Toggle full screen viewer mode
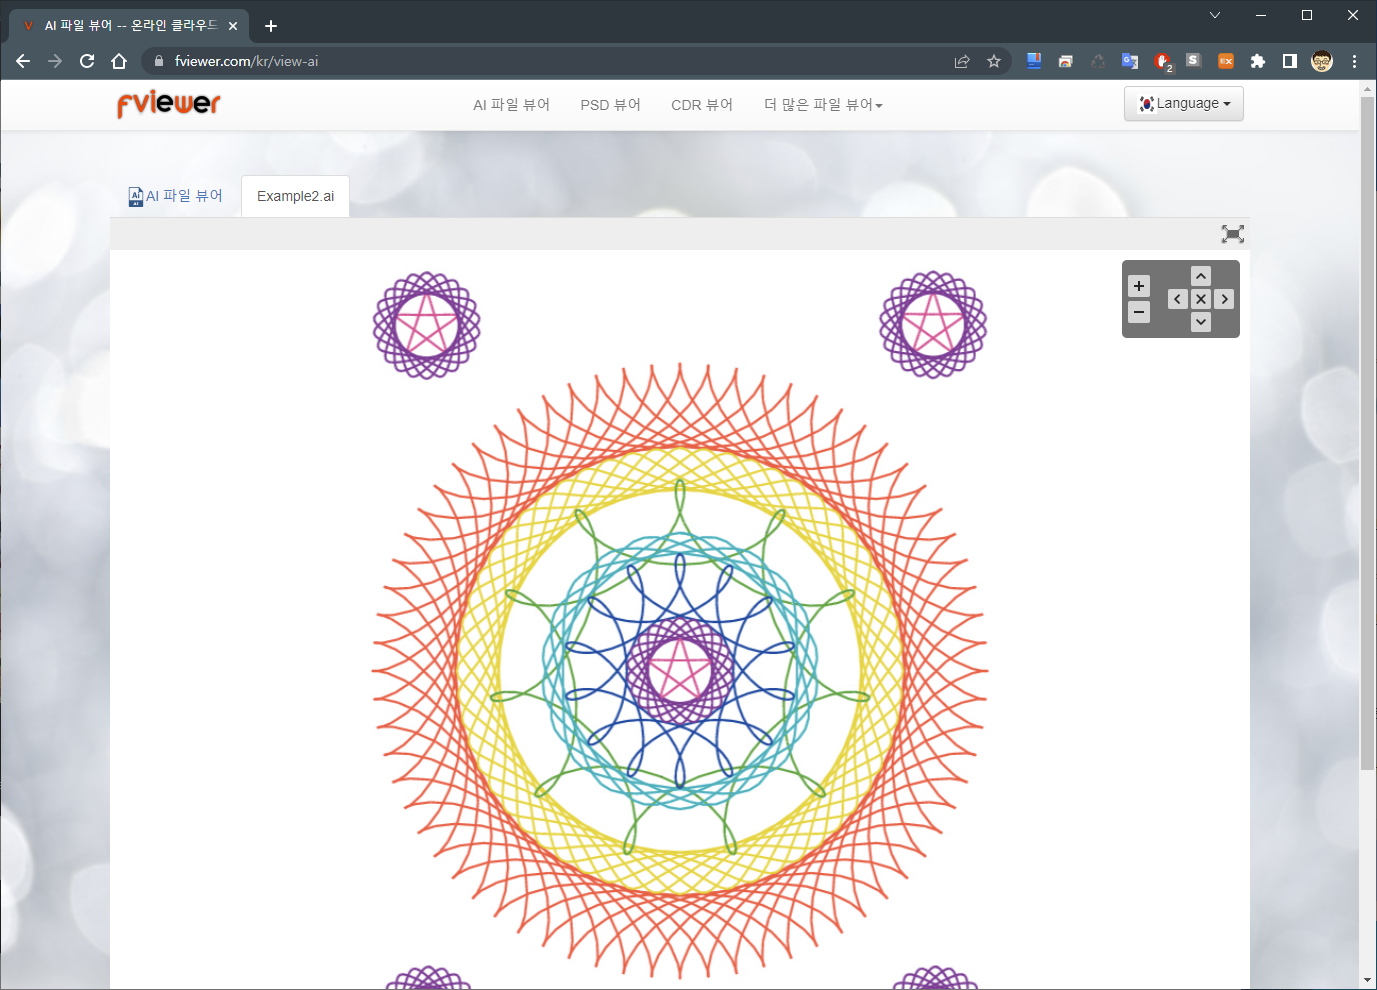The width and height of the screenshot is (1377, 990). [1233, 234]
